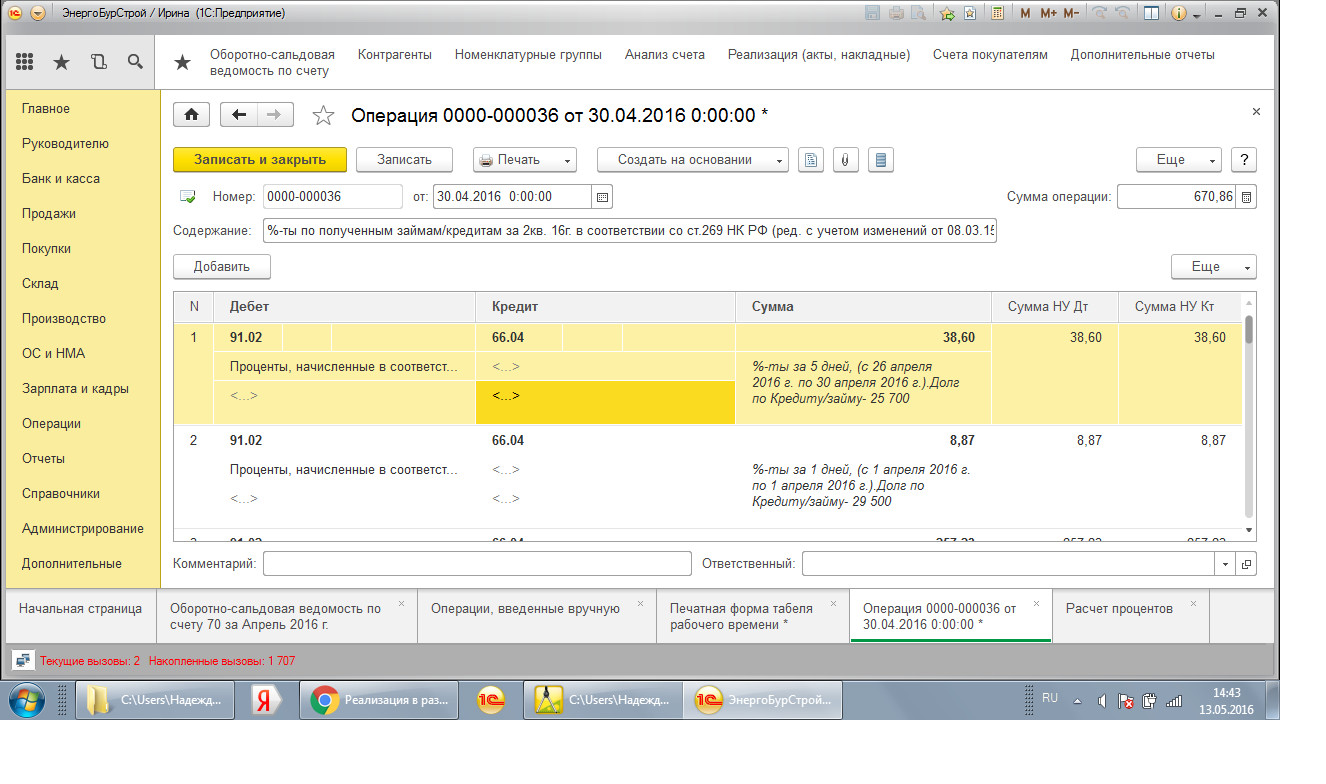Open the title bar calculator icon
Screen dimensions: 1326x784
(x=997, y=13)
